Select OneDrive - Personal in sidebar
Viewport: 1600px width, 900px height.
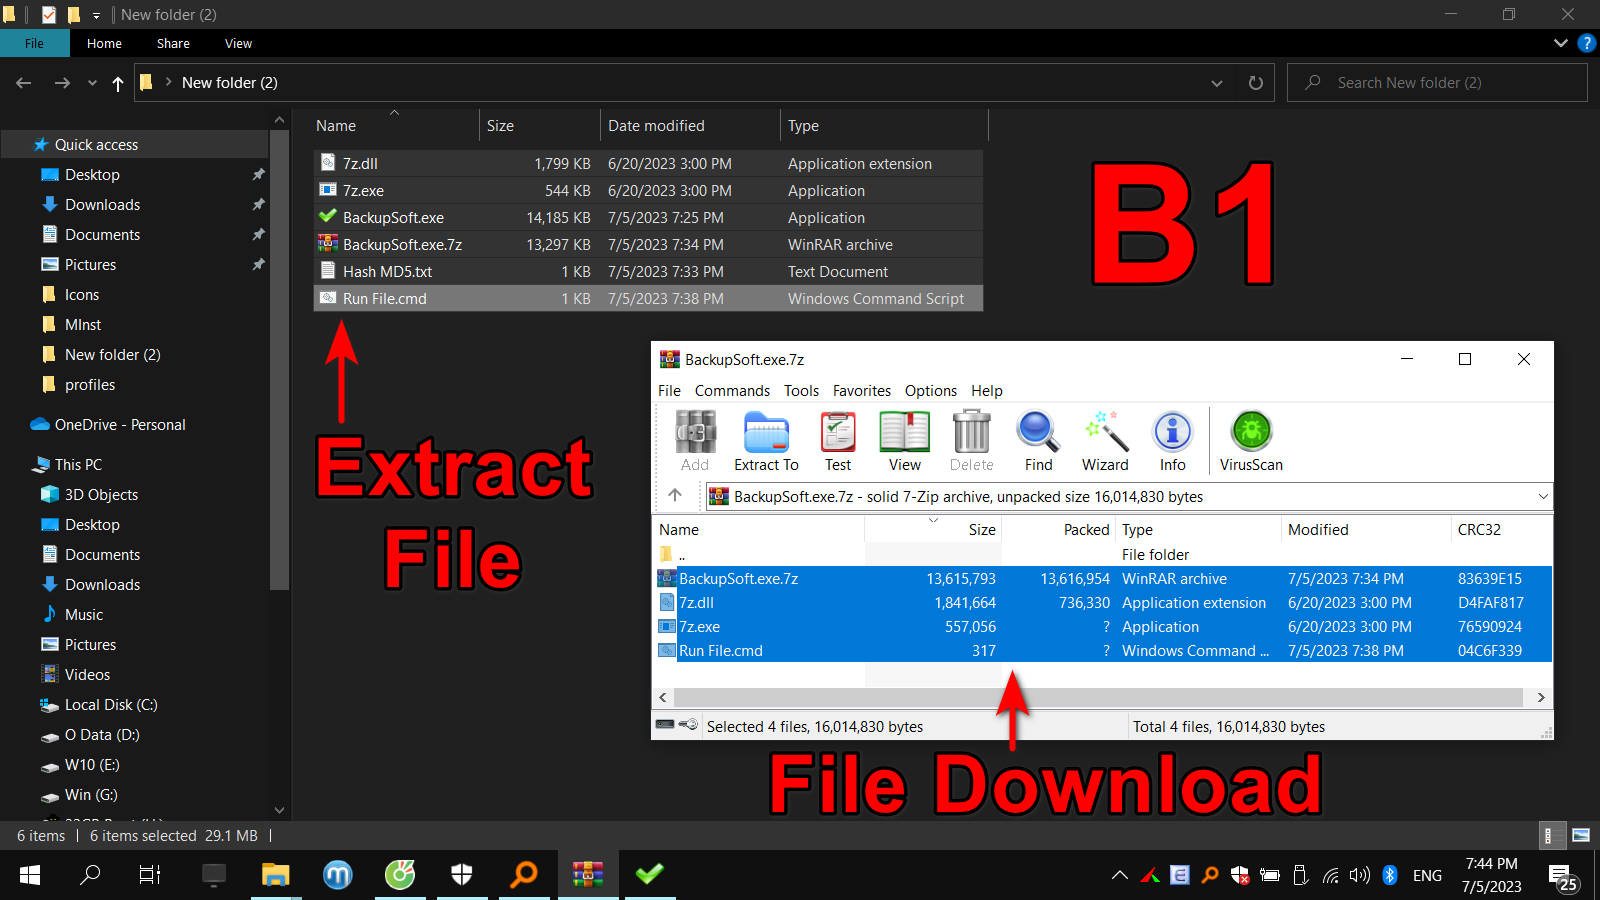[x=120, y=424]
